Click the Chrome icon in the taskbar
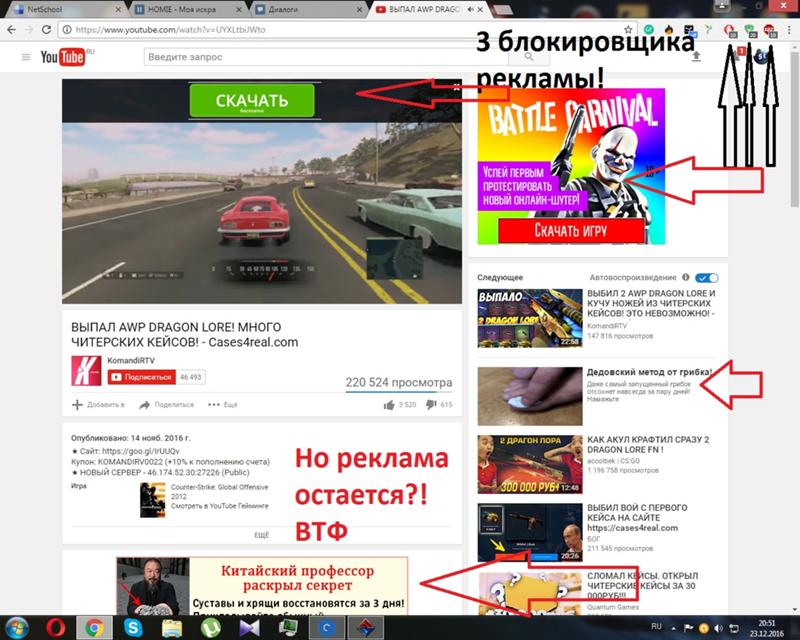The width and height of the screenshot is (800, 640). (94, 627)
